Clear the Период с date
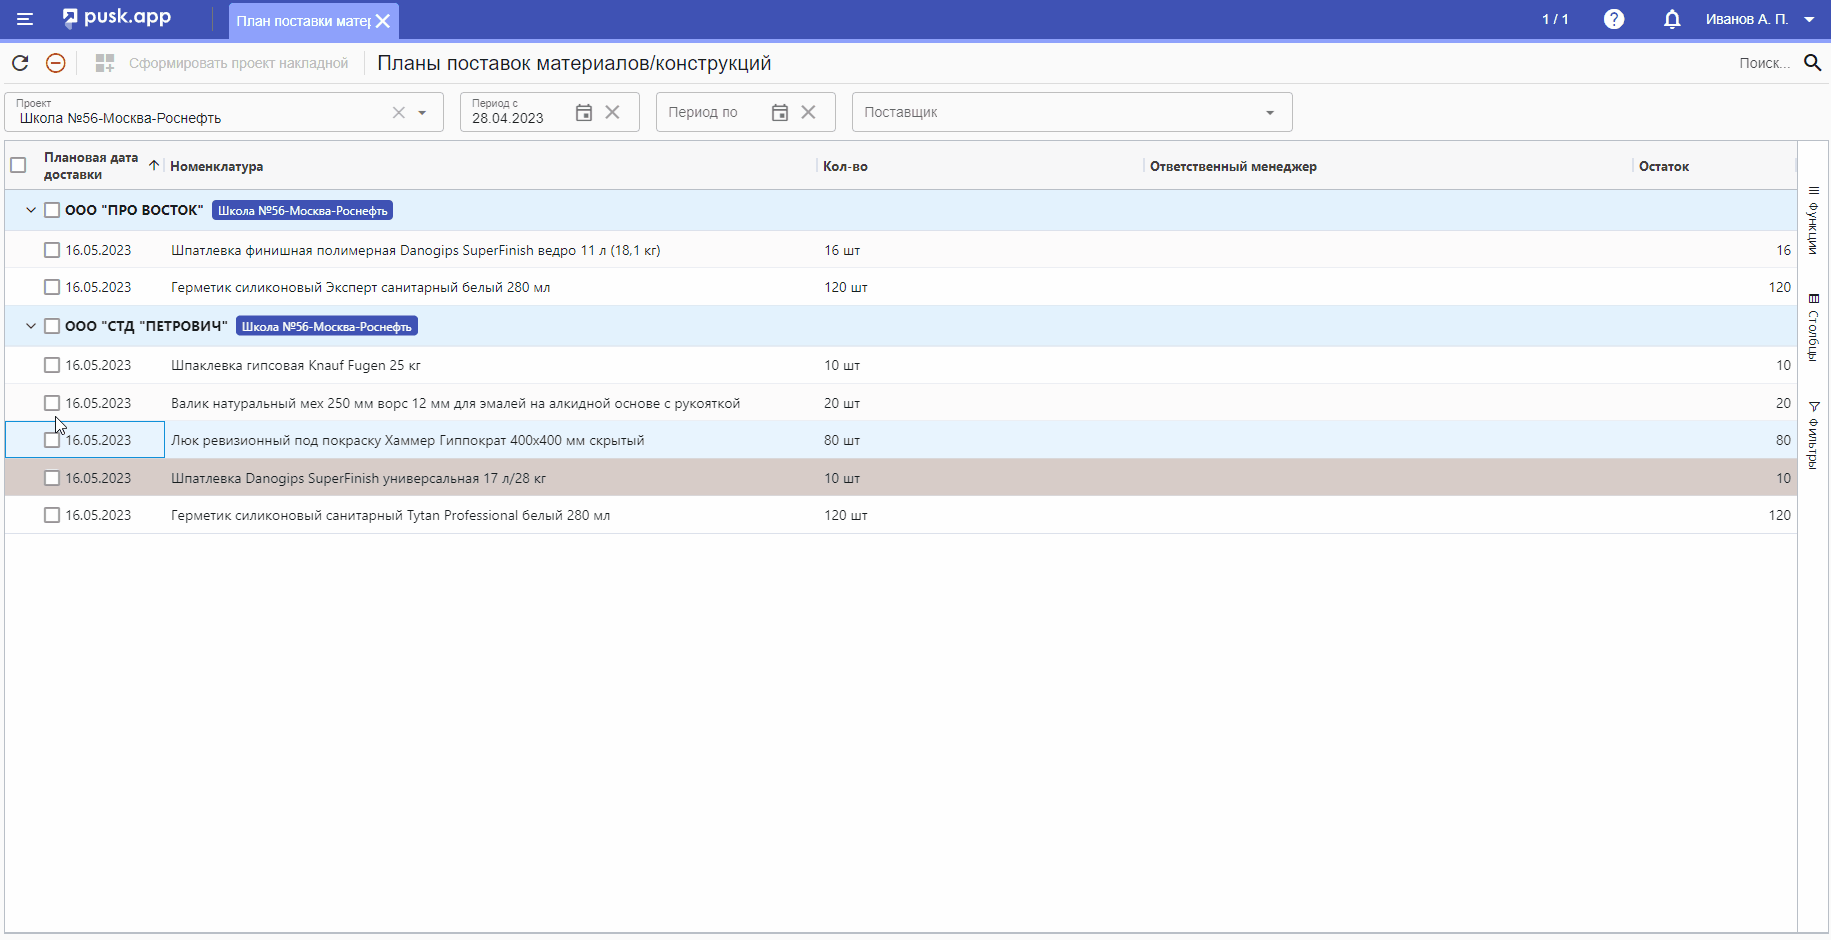 pyautogui.click(x=613, y=112)
